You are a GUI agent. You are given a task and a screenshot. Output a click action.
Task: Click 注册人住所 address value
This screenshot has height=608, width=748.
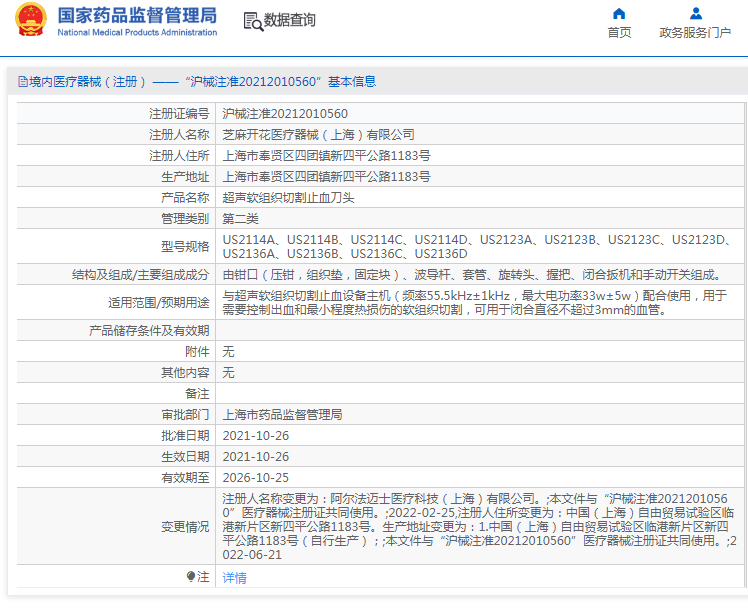click(x=326, y=155)
